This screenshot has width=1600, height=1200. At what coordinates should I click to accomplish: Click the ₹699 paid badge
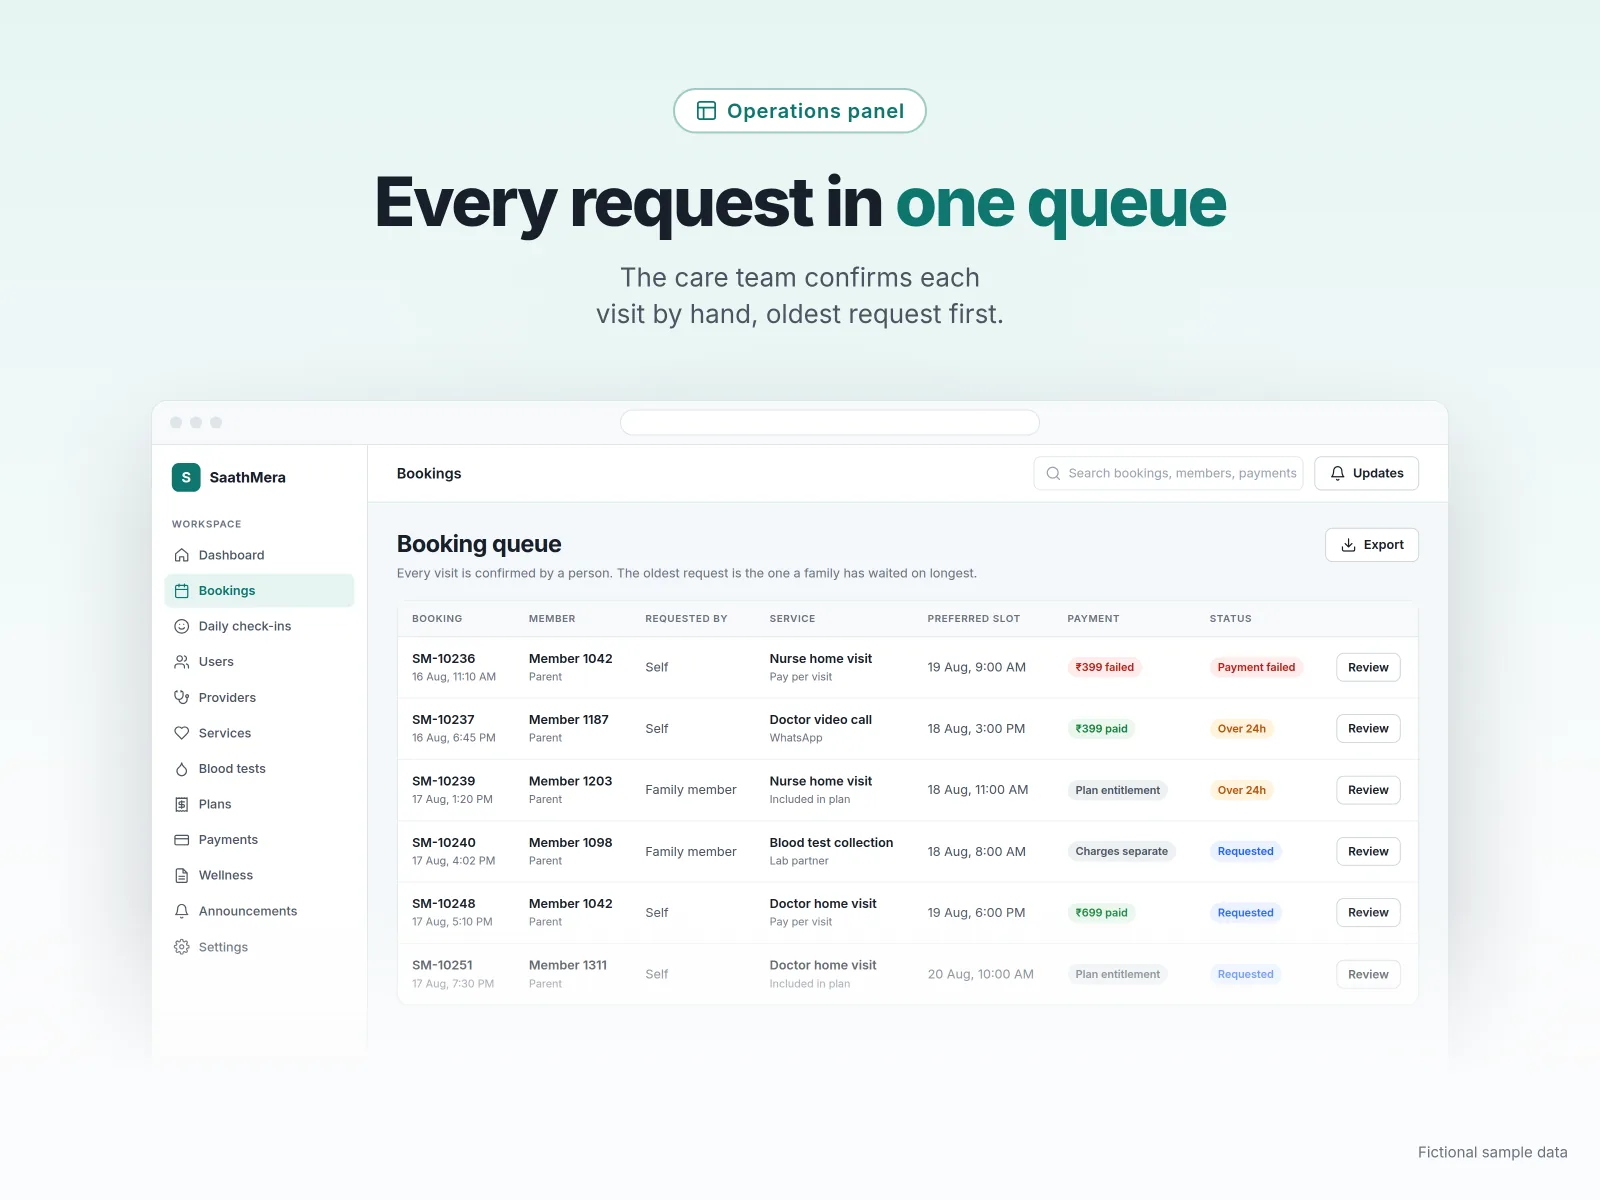click(1101, 912)
